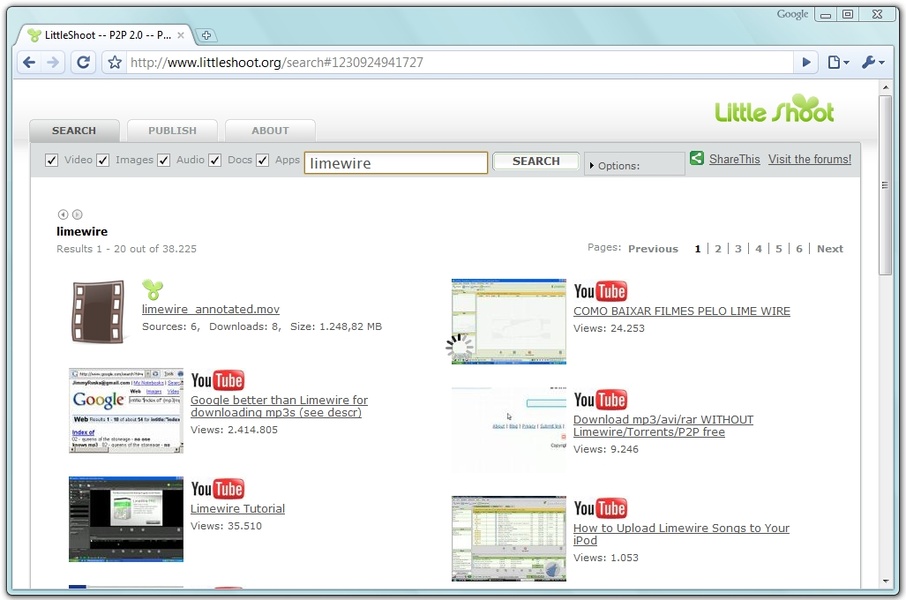Screen dimensions: 906x600
Task: Click the Results 1 - 20 out of 38.225 text
Action: point(127,249)
